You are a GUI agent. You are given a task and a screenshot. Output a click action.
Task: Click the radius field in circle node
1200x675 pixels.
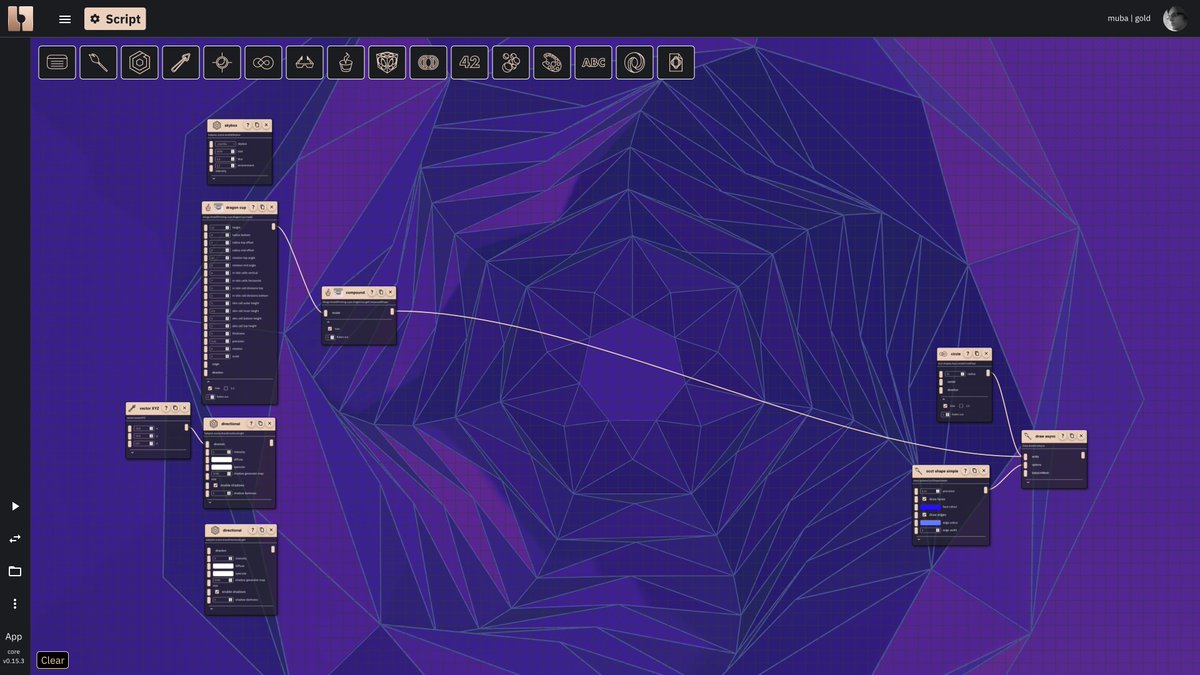click(x=954, y=374)
